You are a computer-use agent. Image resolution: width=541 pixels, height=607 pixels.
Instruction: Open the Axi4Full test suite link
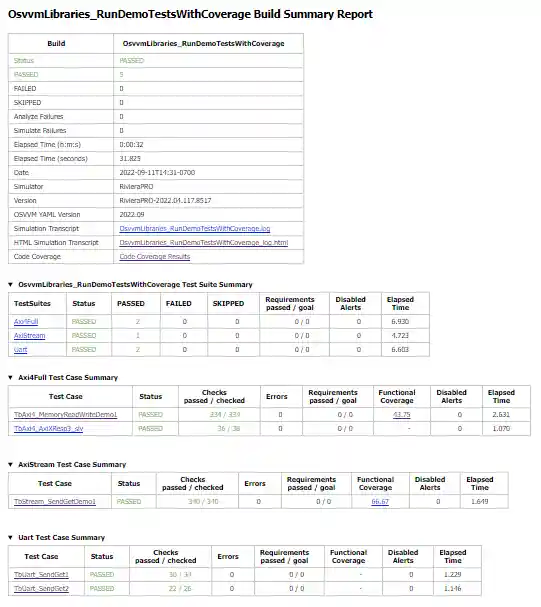(x=26, y=321)
